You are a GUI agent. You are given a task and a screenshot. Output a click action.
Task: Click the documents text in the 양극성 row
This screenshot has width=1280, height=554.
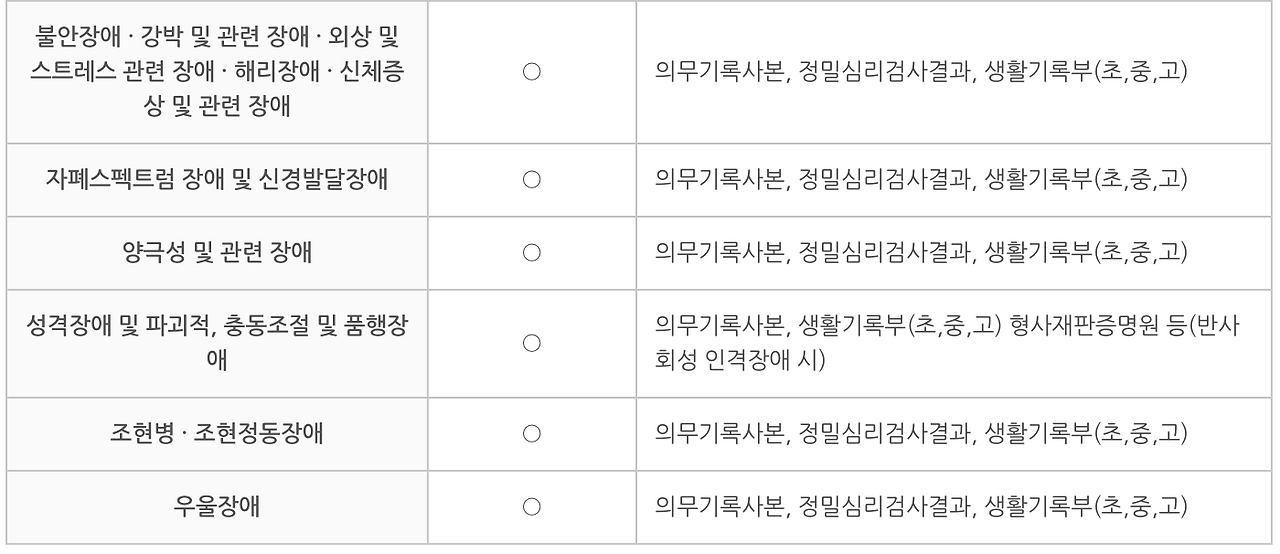[921, 252]
